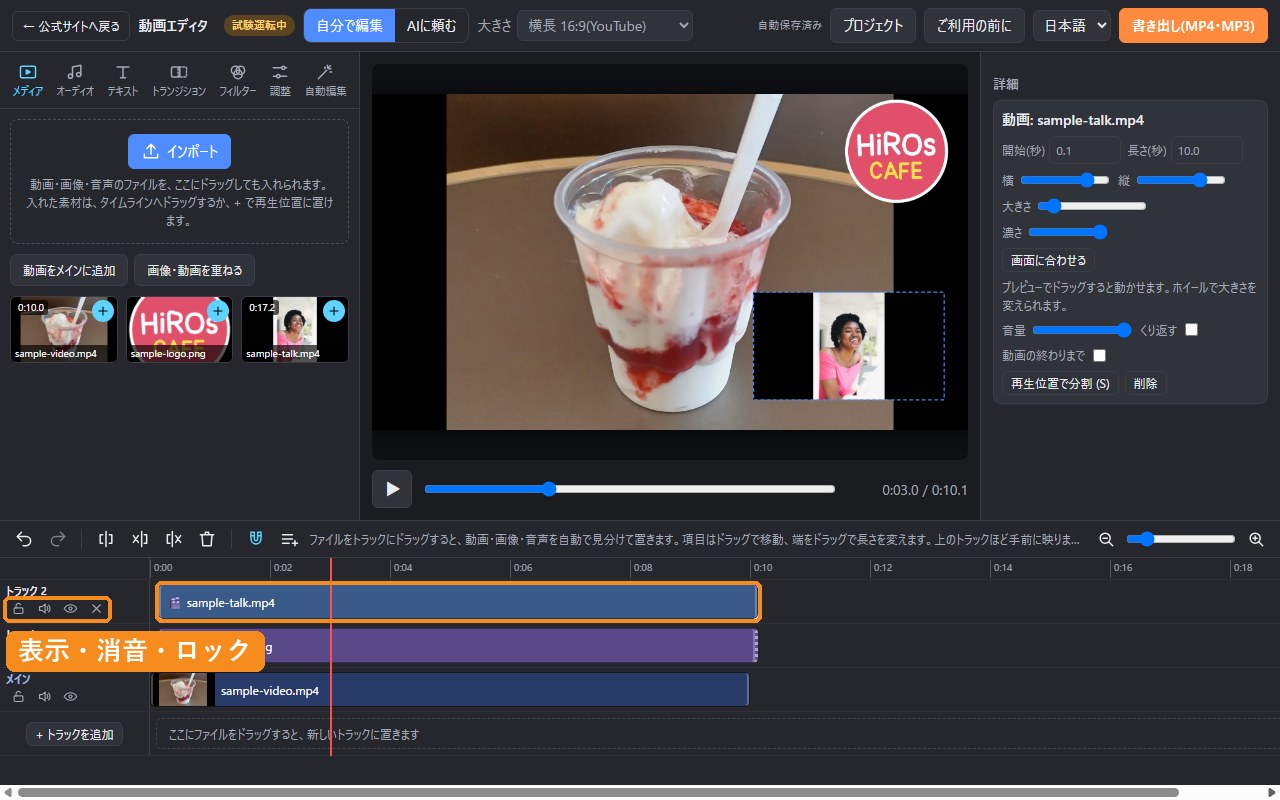Delete the selected clip with the trash icon

click(x=207, y=539)
